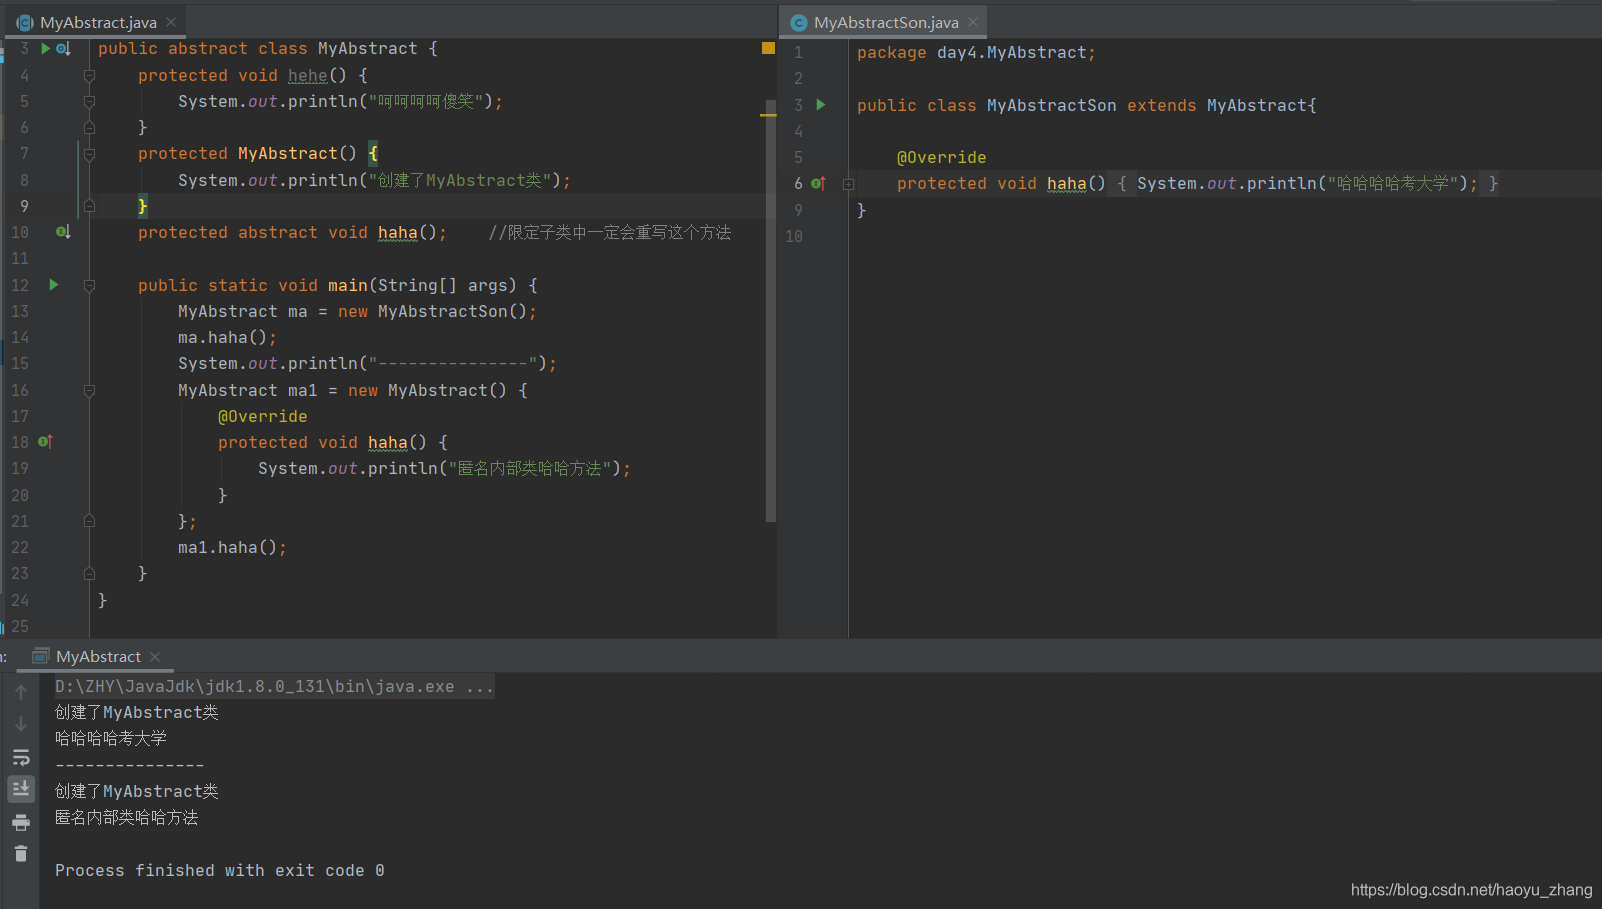The width and height of the screenshot is (1602, 909).
Task: Click the MyAbstract run configuration icon
Action: (x=41, y=656)
